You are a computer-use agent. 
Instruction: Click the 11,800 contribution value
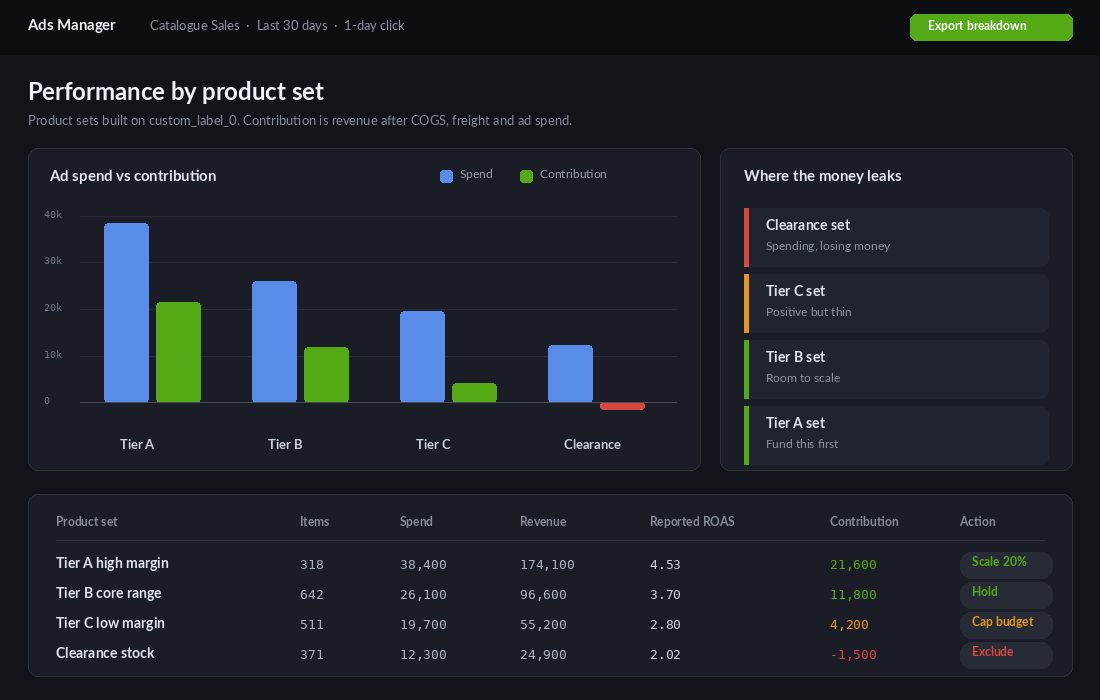tap(853, 595)
